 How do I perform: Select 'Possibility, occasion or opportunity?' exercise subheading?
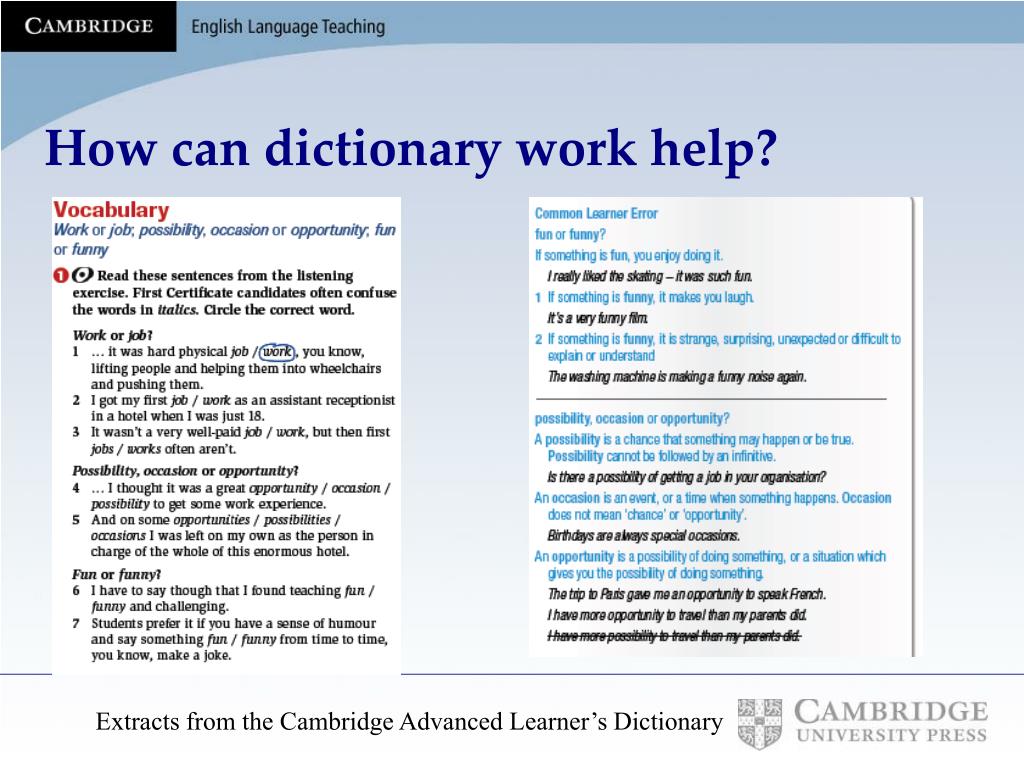click(x=185, y=471)
